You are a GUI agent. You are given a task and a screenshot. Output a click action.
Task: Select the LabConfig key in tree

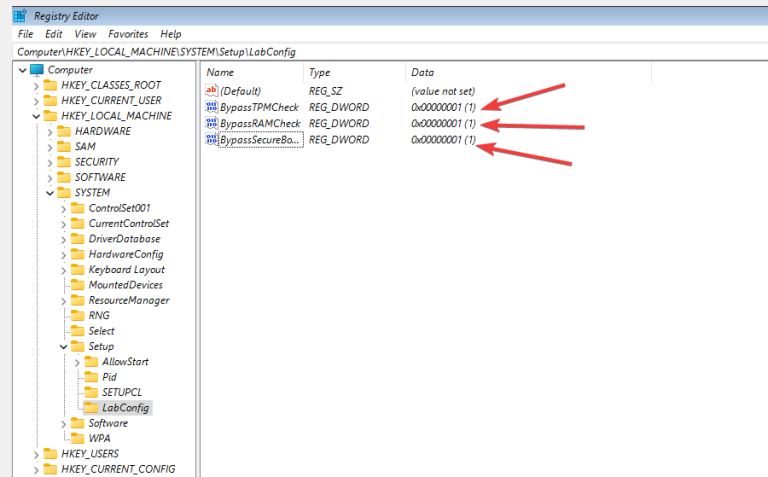pos(125,407)
